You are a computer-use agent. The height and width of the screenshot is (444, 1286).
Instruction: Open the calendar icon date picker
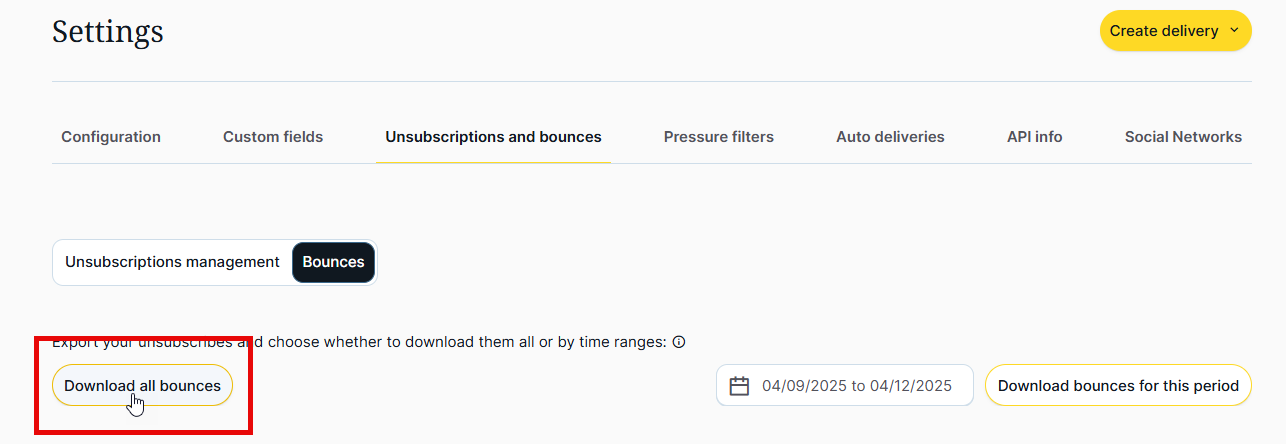[739, 386]
